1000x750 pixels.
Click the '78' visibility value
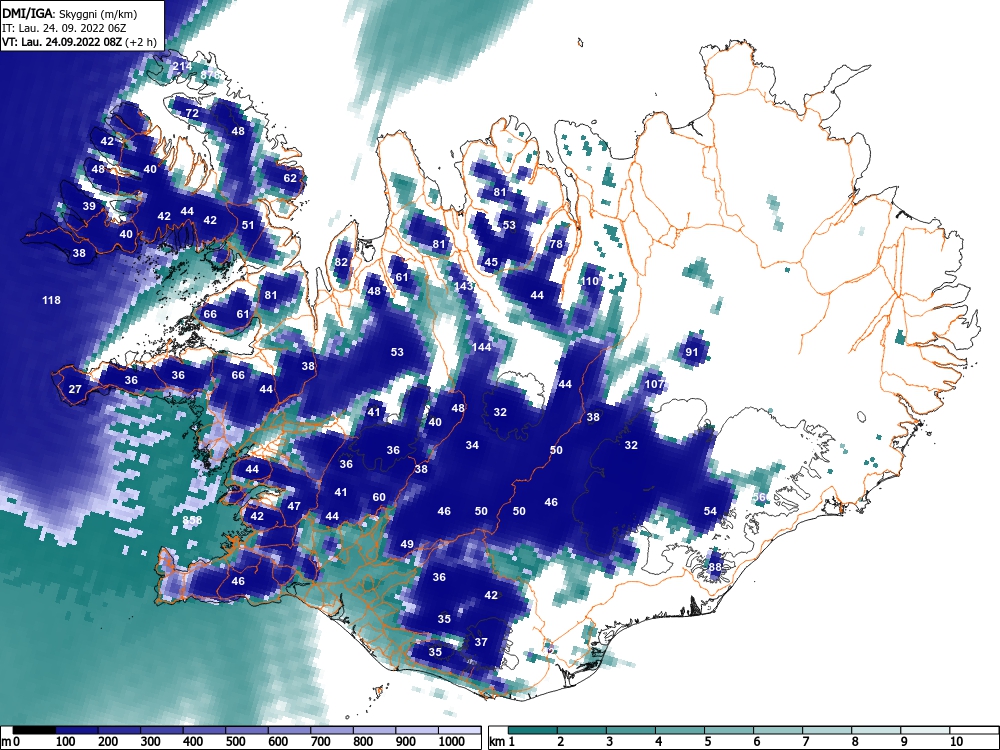coord(556,244)
